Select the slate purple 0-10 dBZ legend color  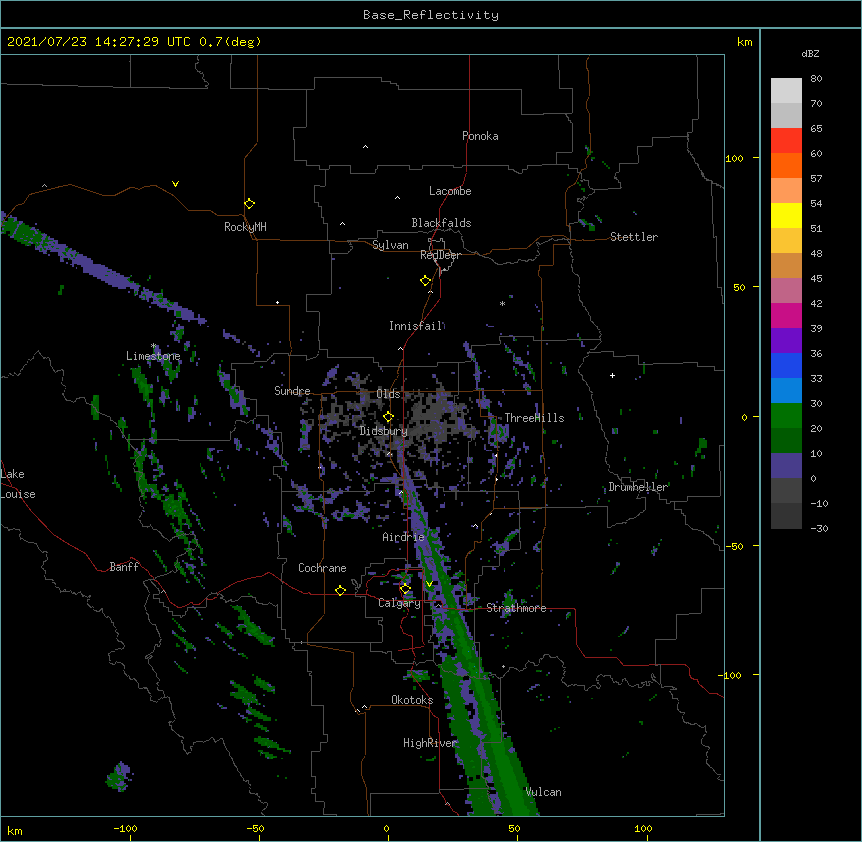pyautogui.click(x=786, y=466)
